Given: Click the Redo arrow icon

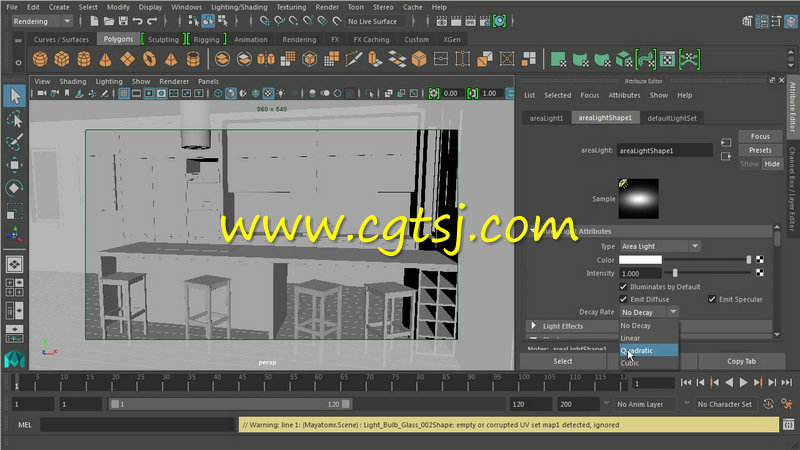Looking at the screenshot, I should click(152, 21).
